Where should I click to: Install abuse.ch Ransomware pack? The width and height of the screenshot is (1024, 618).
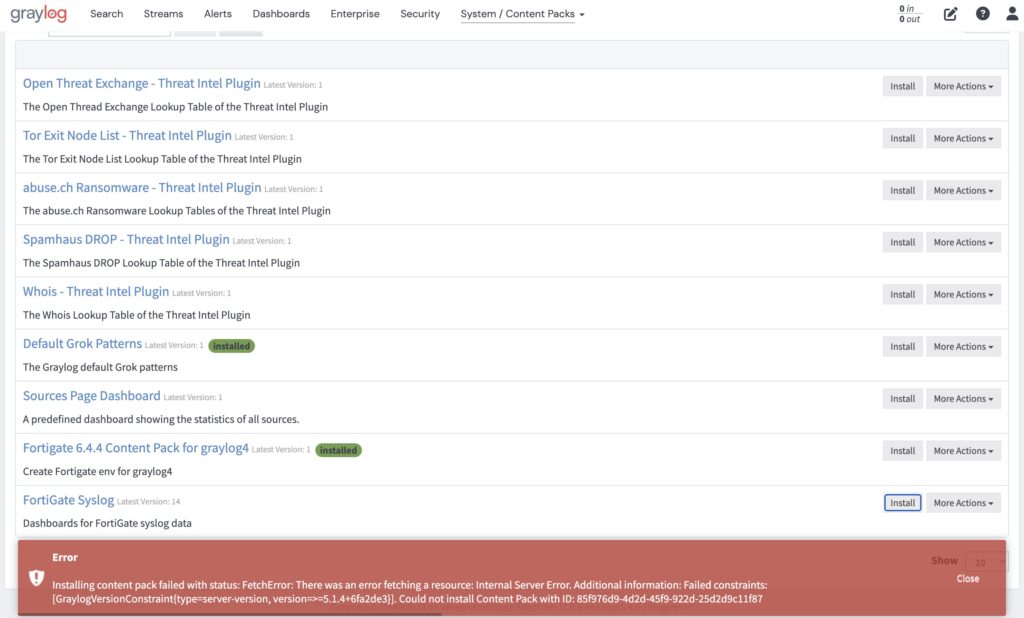click(x=903, y=191)
